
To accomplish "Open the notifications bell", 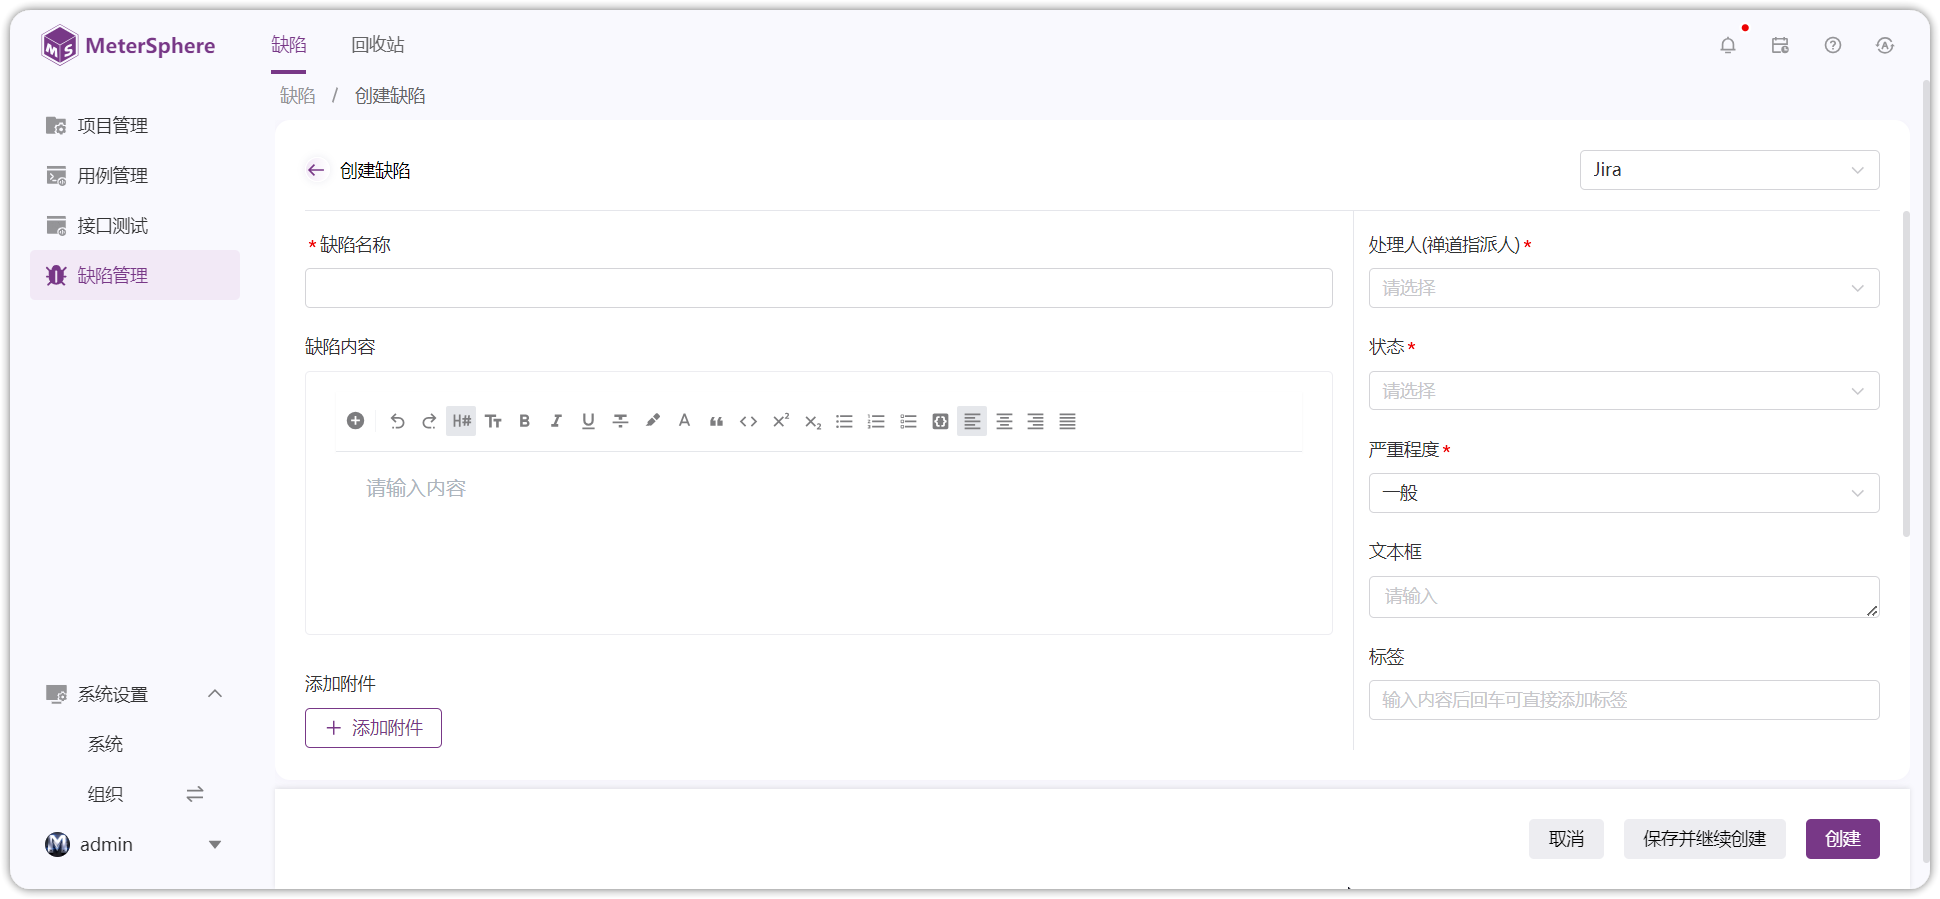I will [x=1728, y=45].
